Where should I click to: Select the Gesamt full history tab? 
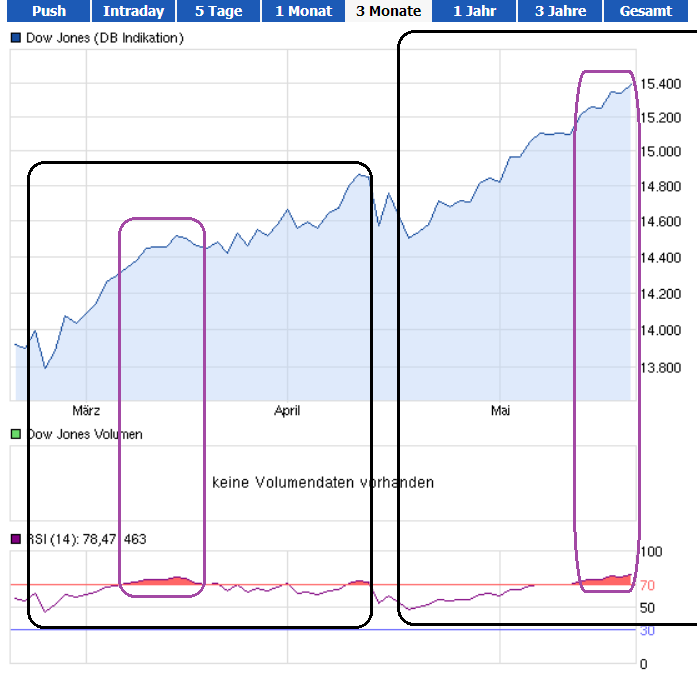(x=645, y=11)
